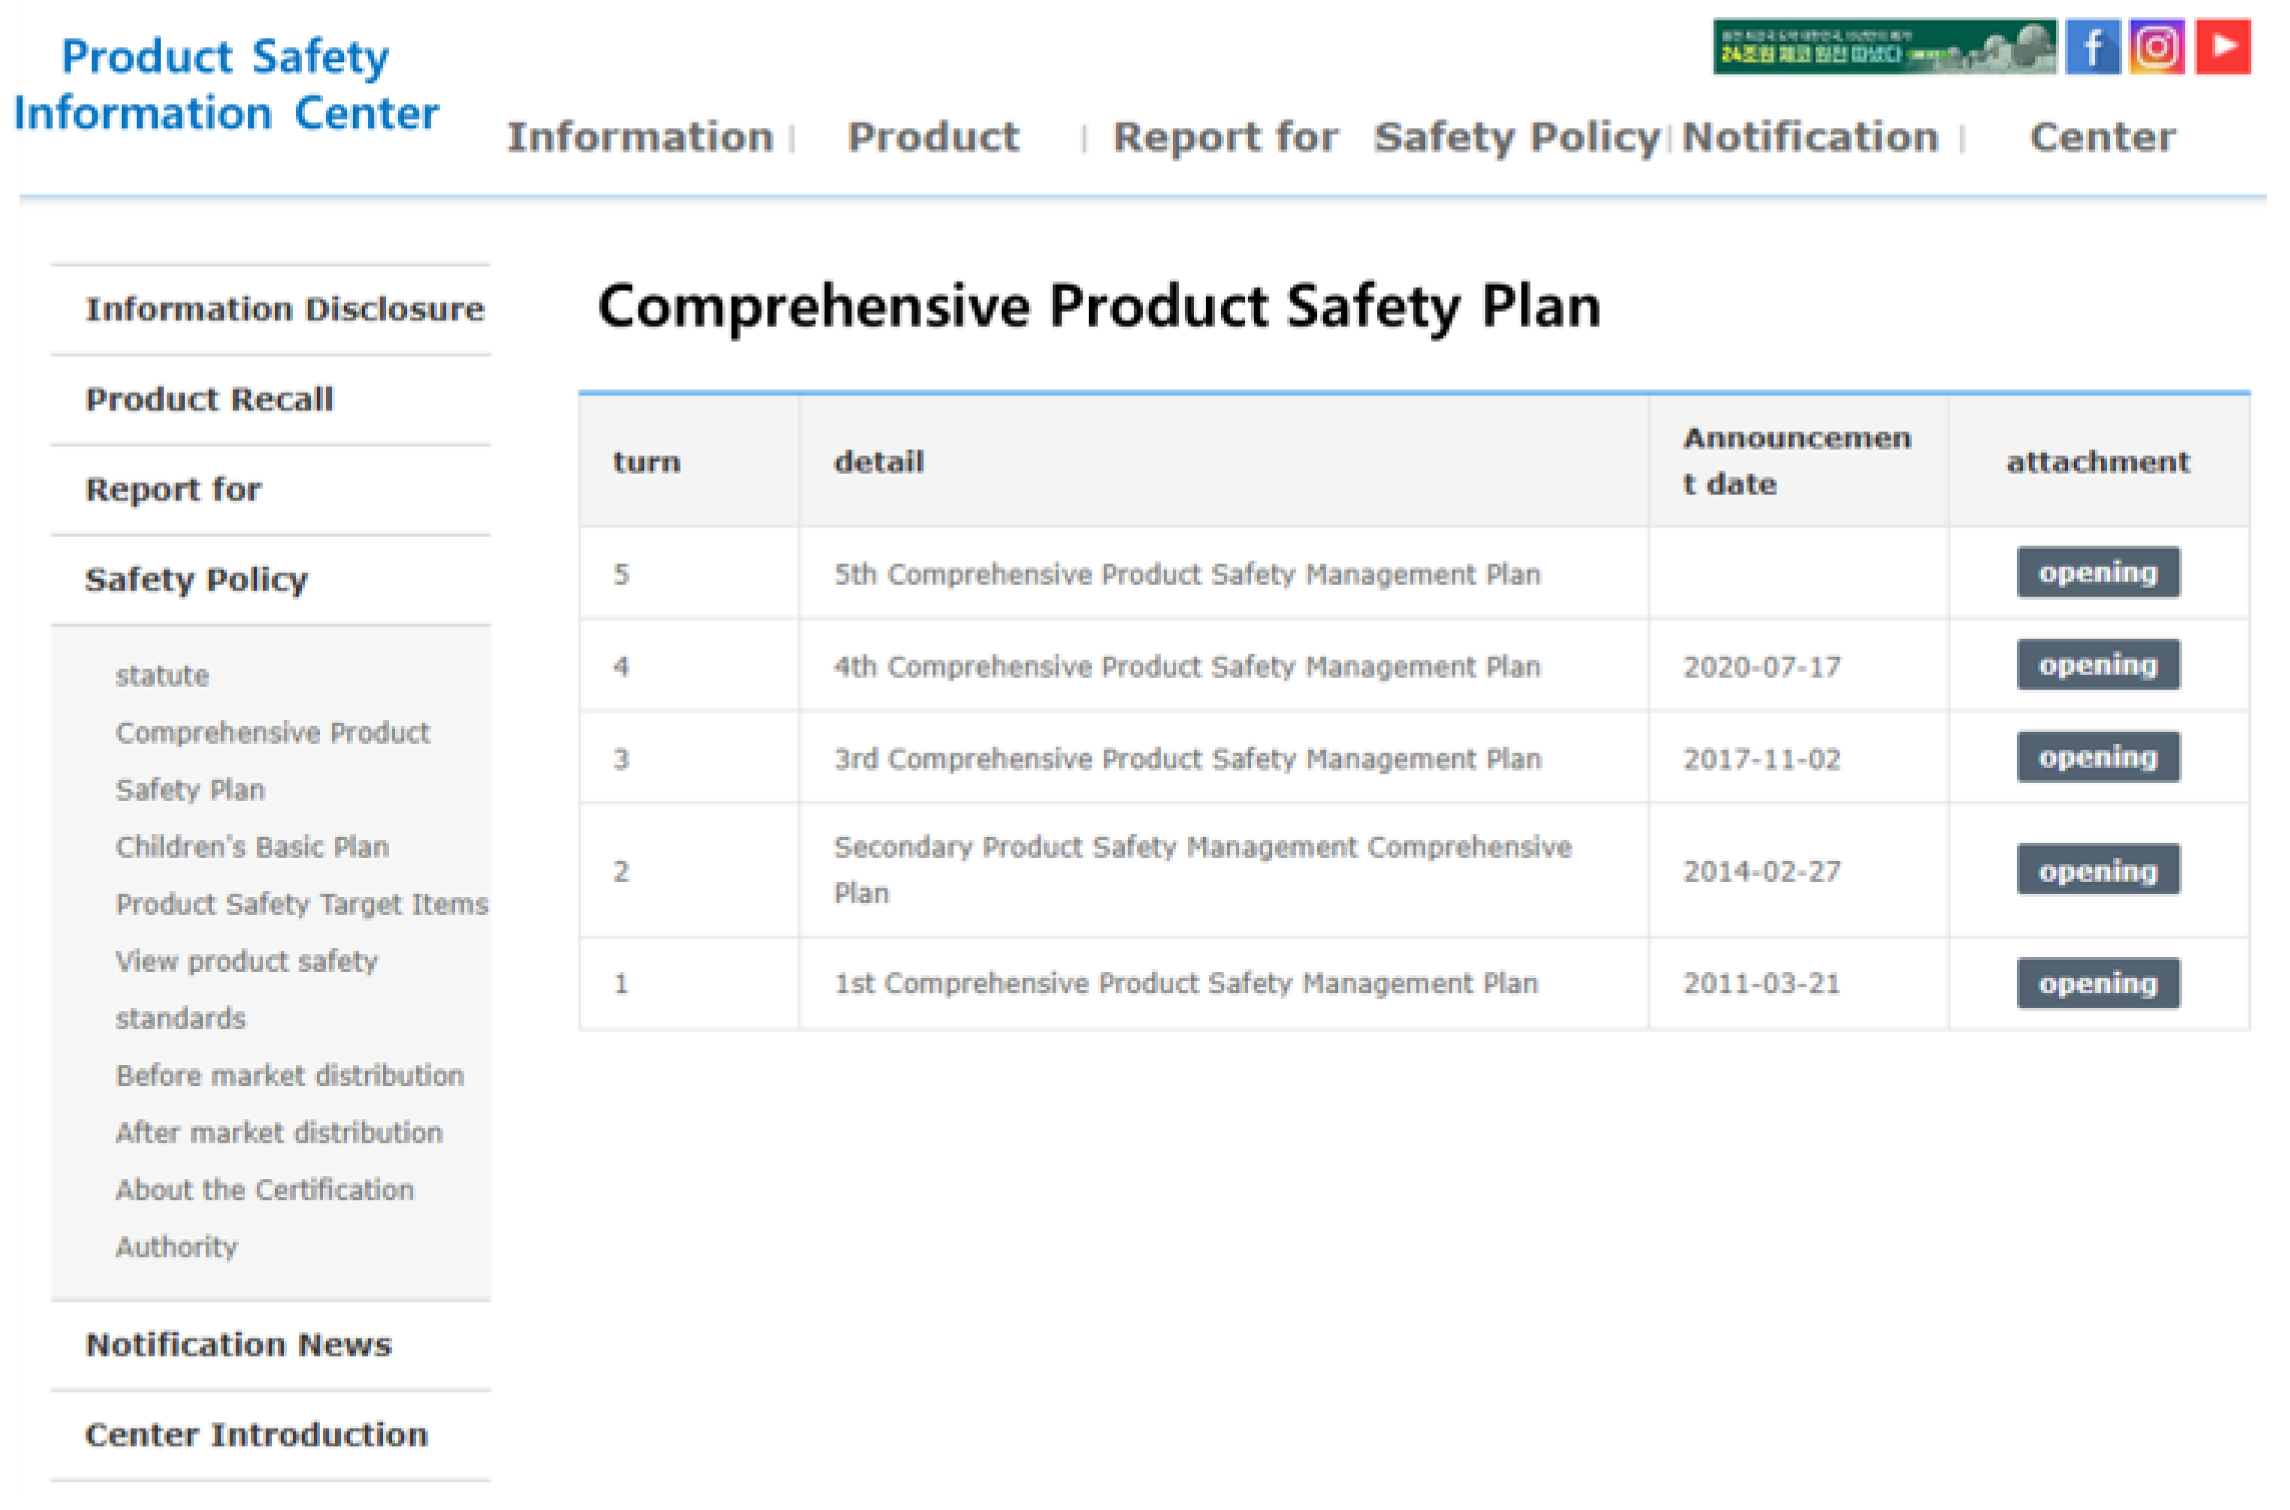Open attachment for 3rd Comprehensive Plan

[2097, 758]
